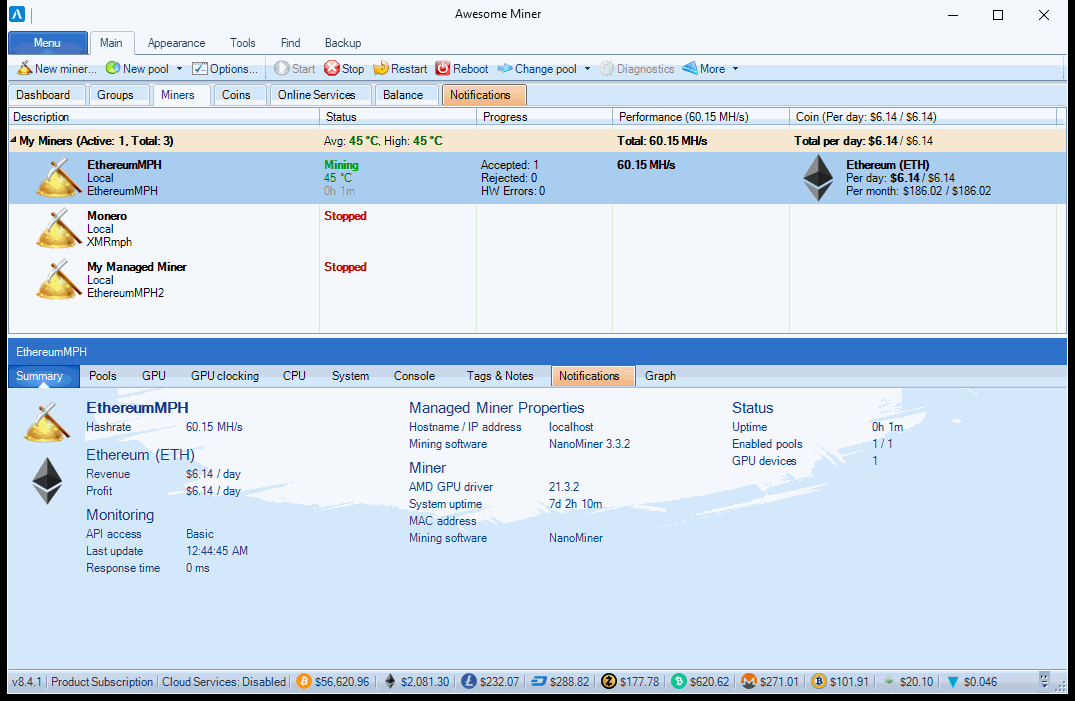Image resolution: width=1075 pixels, height=701 pixels.
Task: Select the My Managed Miner gold-pile icon
Action: (x=58, y=279)
